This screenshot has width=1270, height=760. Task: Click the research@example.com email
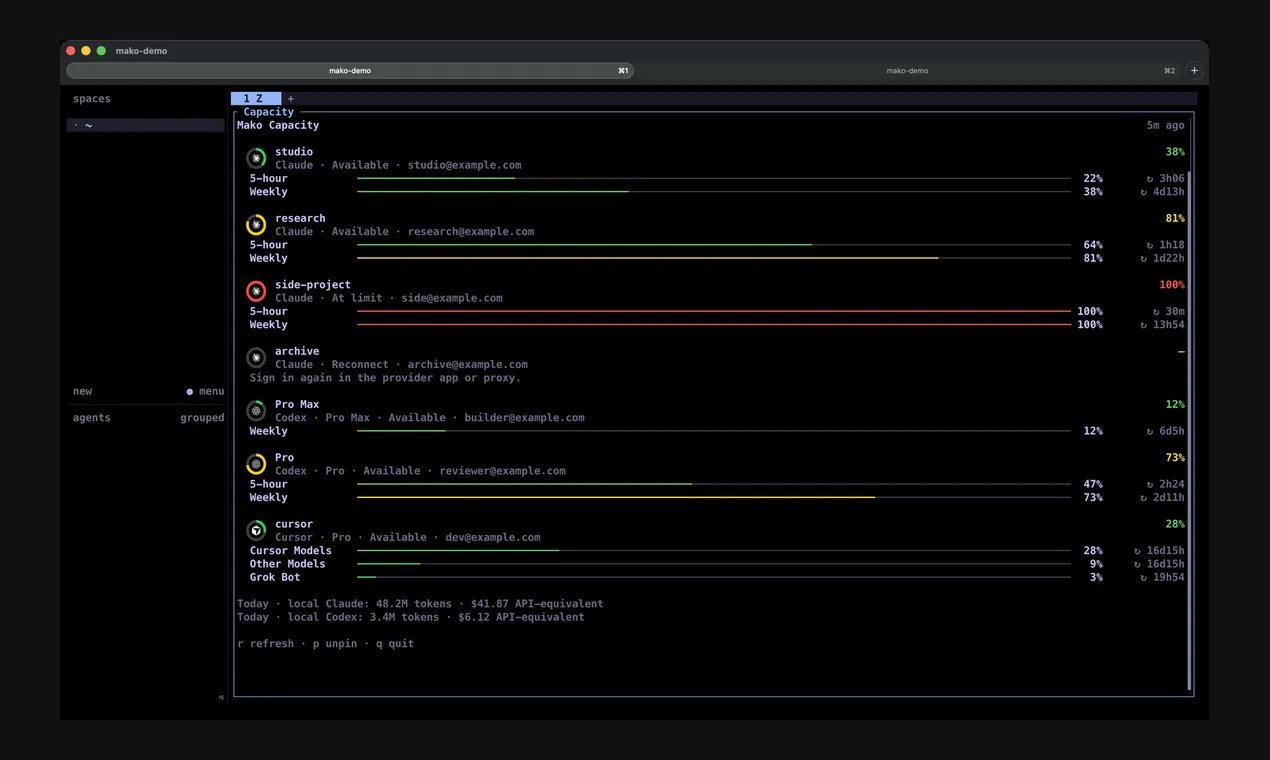click(471, 231)
